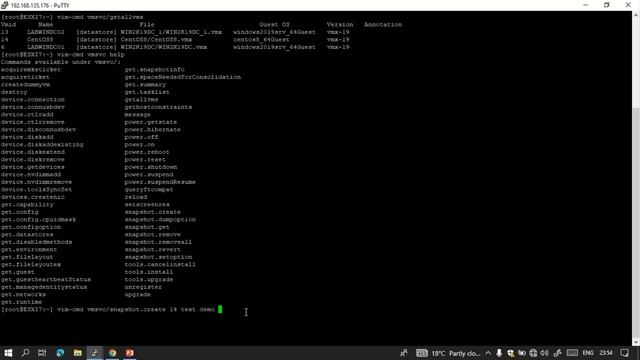Click the terminal scrollbar down arrow
This screenshot has width=640, height=360.
(636, 342)
